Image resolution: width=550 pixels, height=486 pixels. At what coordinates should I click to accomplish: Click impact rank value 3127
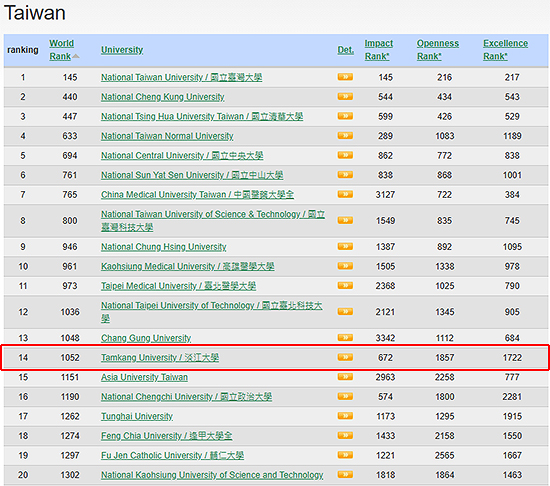click(385, 195)
